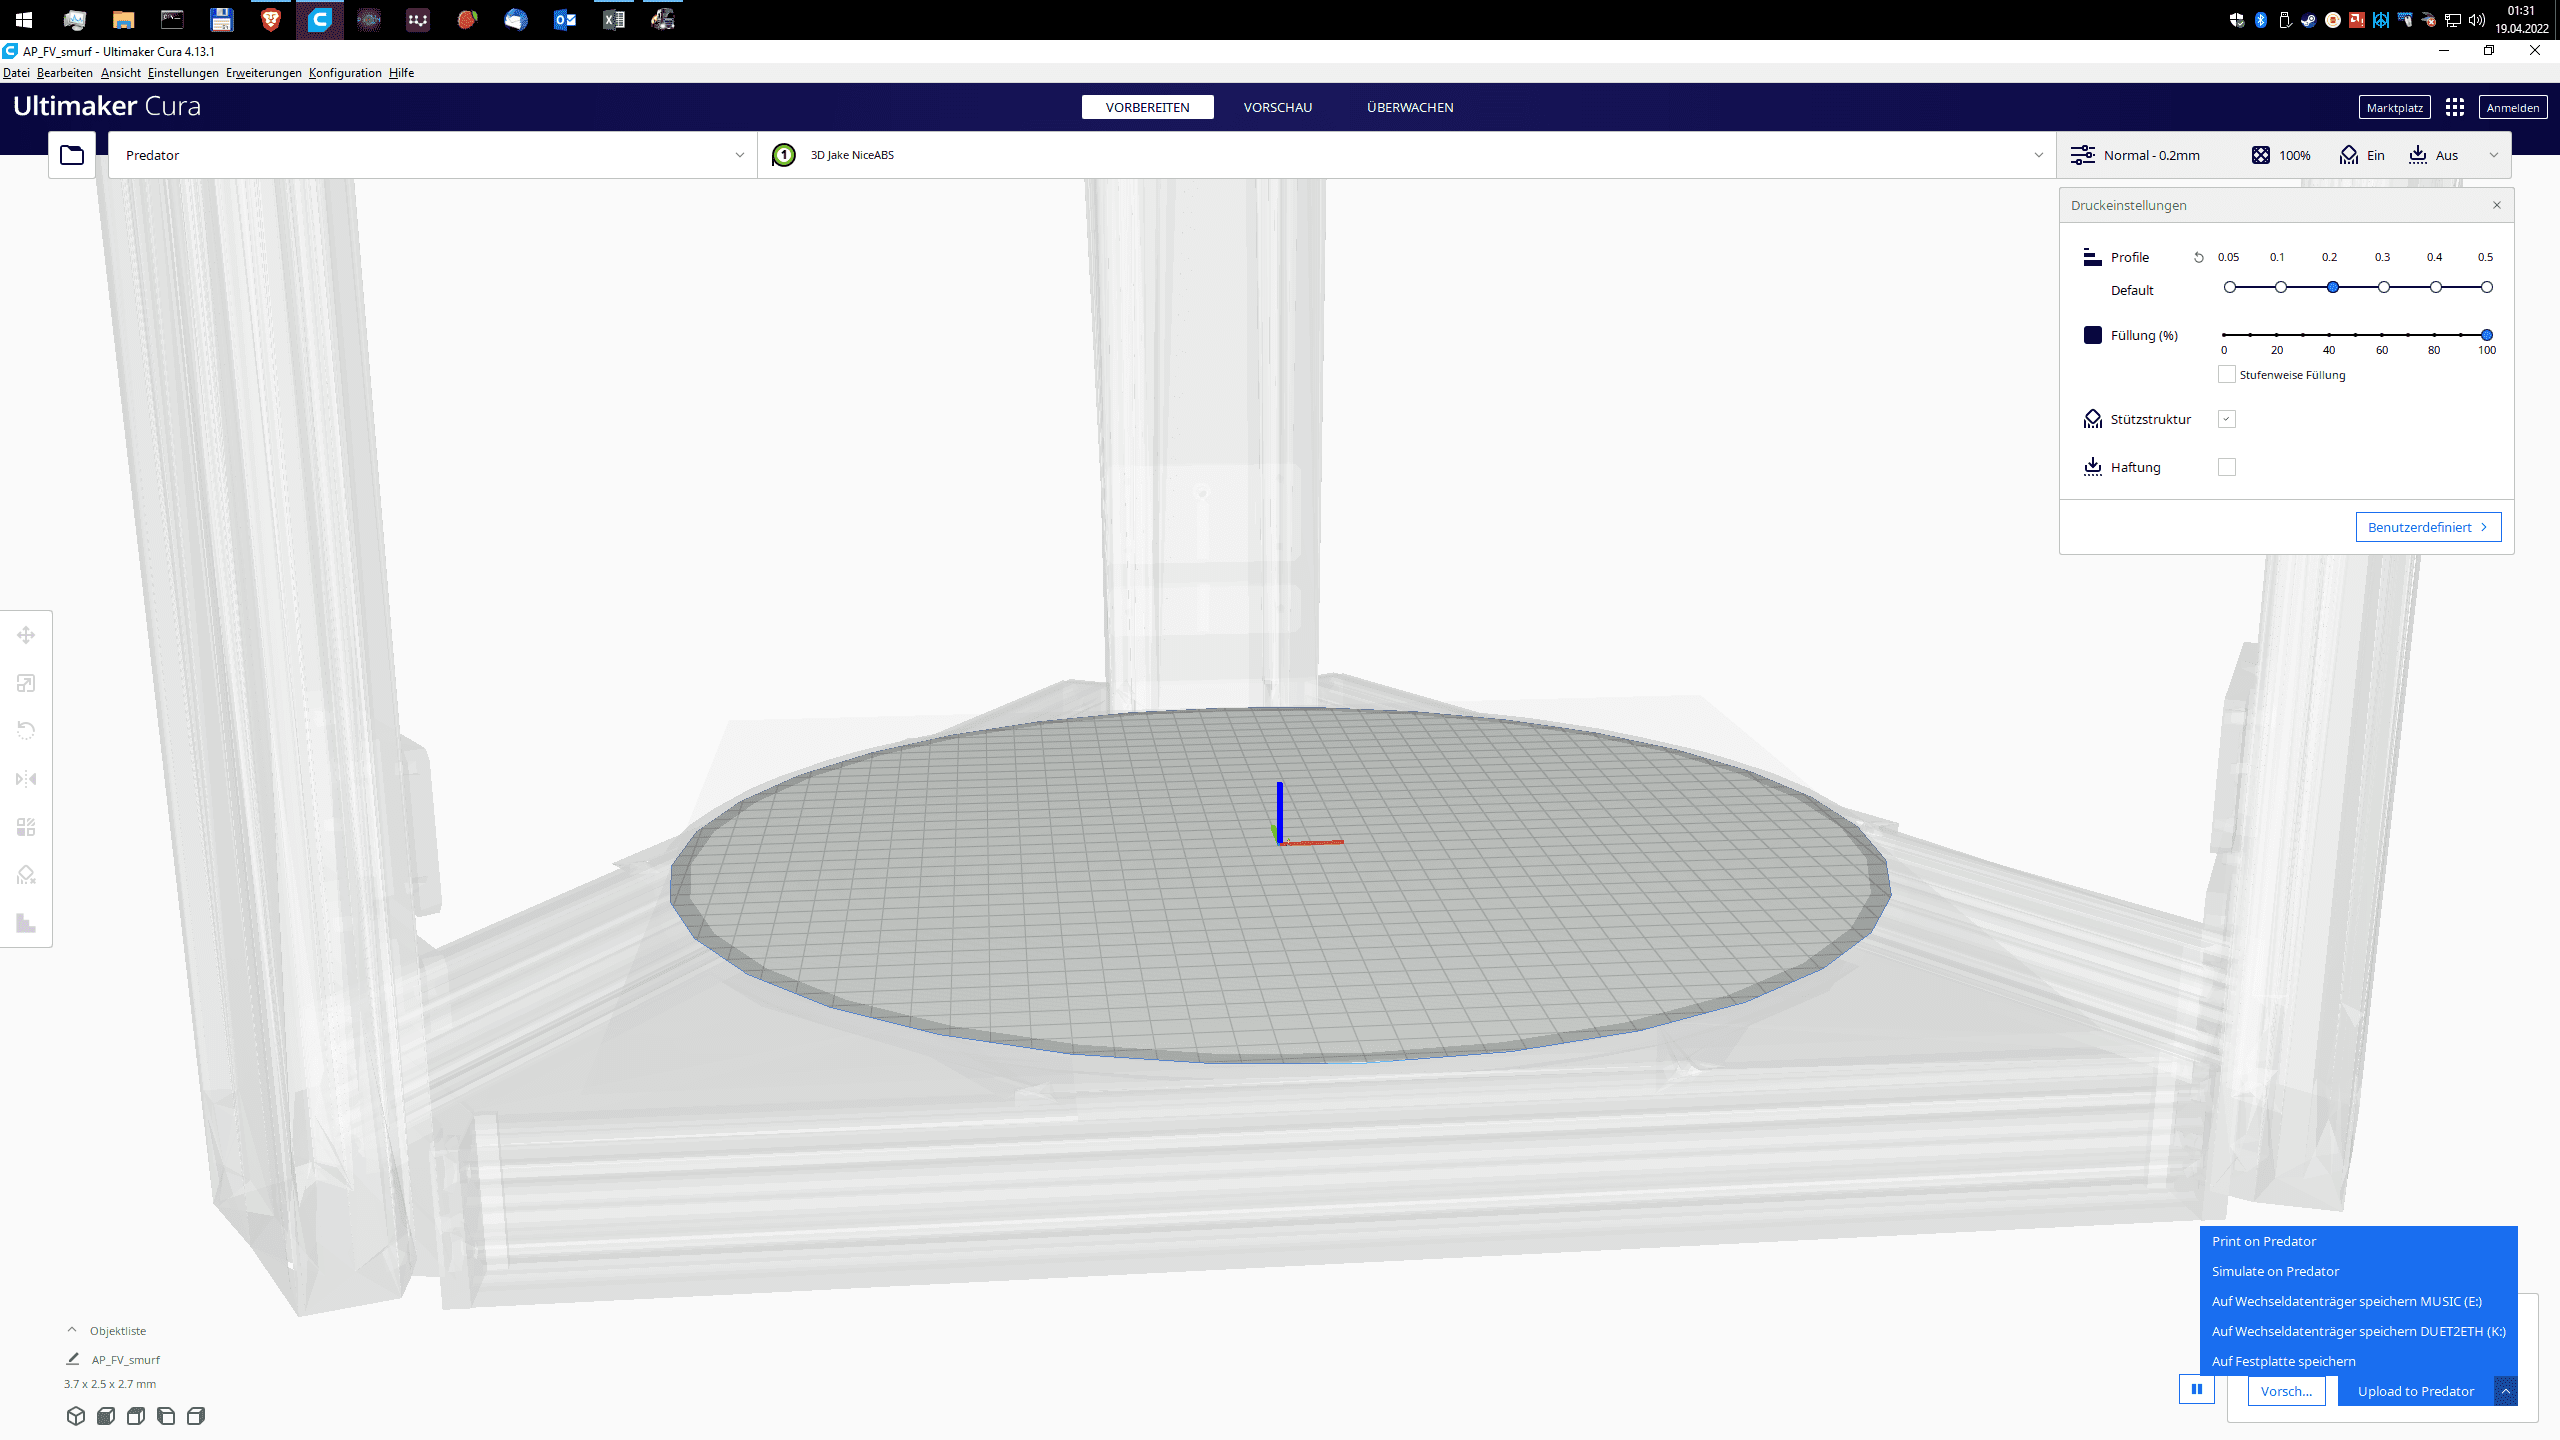
Task: Switch to the VORSCHAU tab
Action: point(1277,107)
